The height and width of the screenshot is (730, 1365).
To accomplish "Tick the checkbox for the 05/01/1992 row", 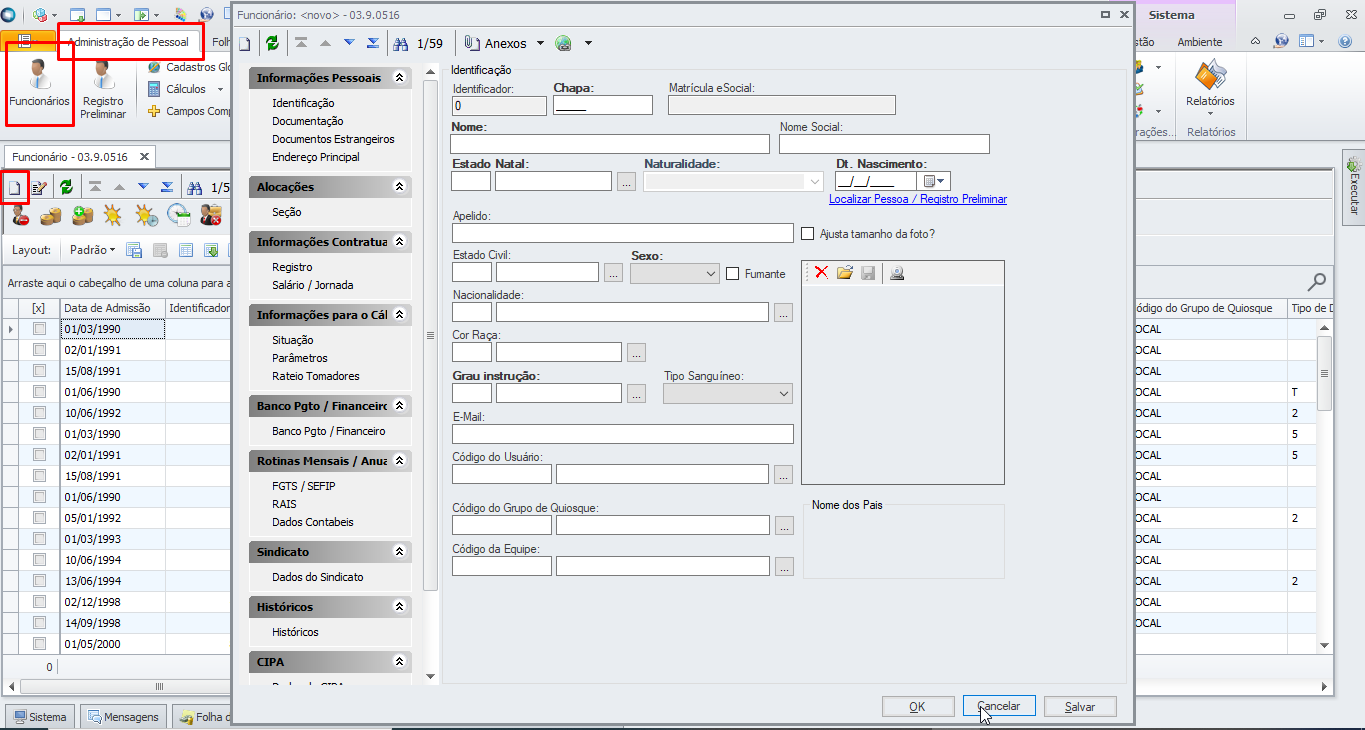I will pyautogui.click(x=40, y=518).
